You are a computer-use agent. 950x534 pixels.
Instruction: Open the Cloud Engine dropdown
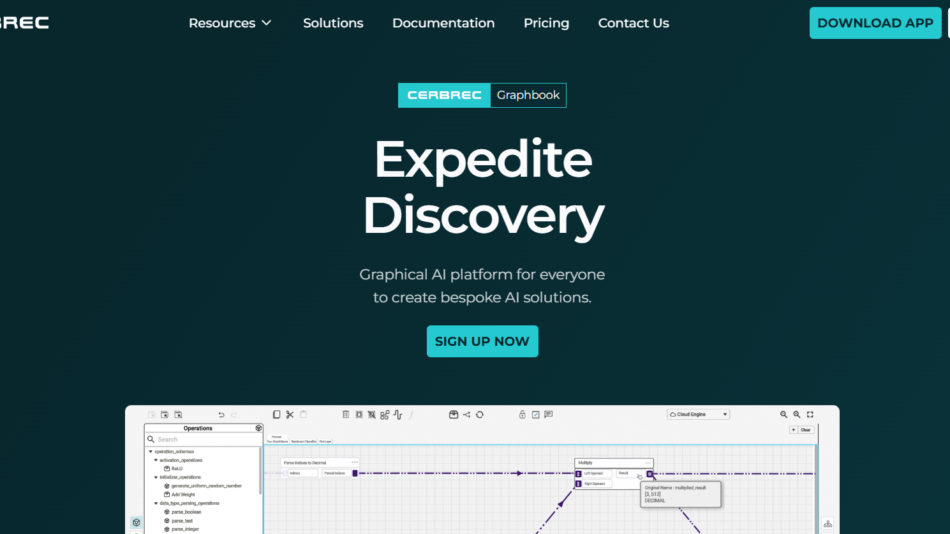coord(699,414)
